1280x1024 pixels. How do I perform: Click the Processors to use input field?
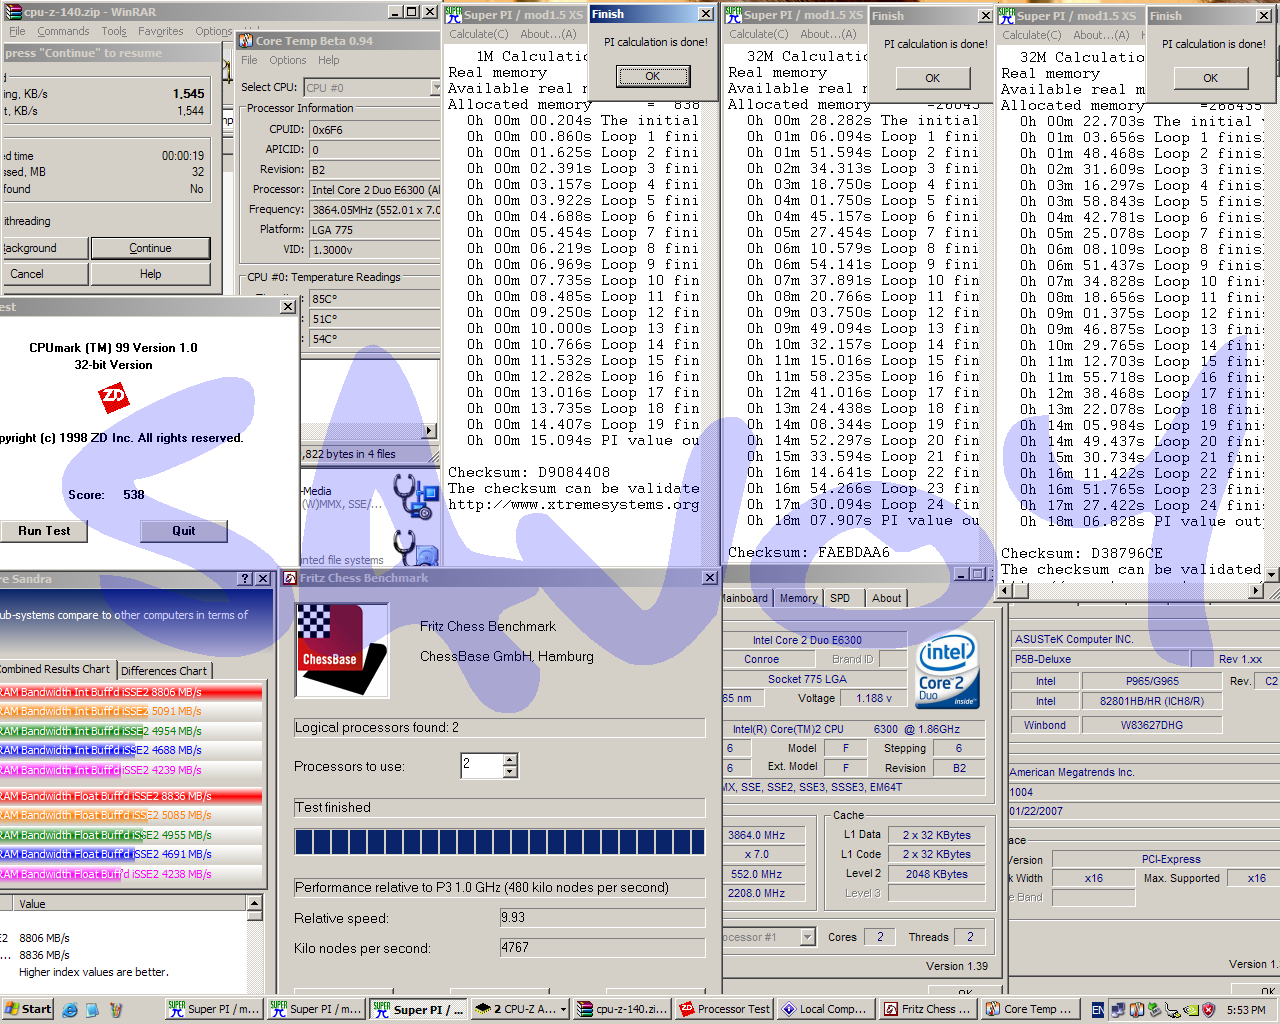(x=481, y=766)
